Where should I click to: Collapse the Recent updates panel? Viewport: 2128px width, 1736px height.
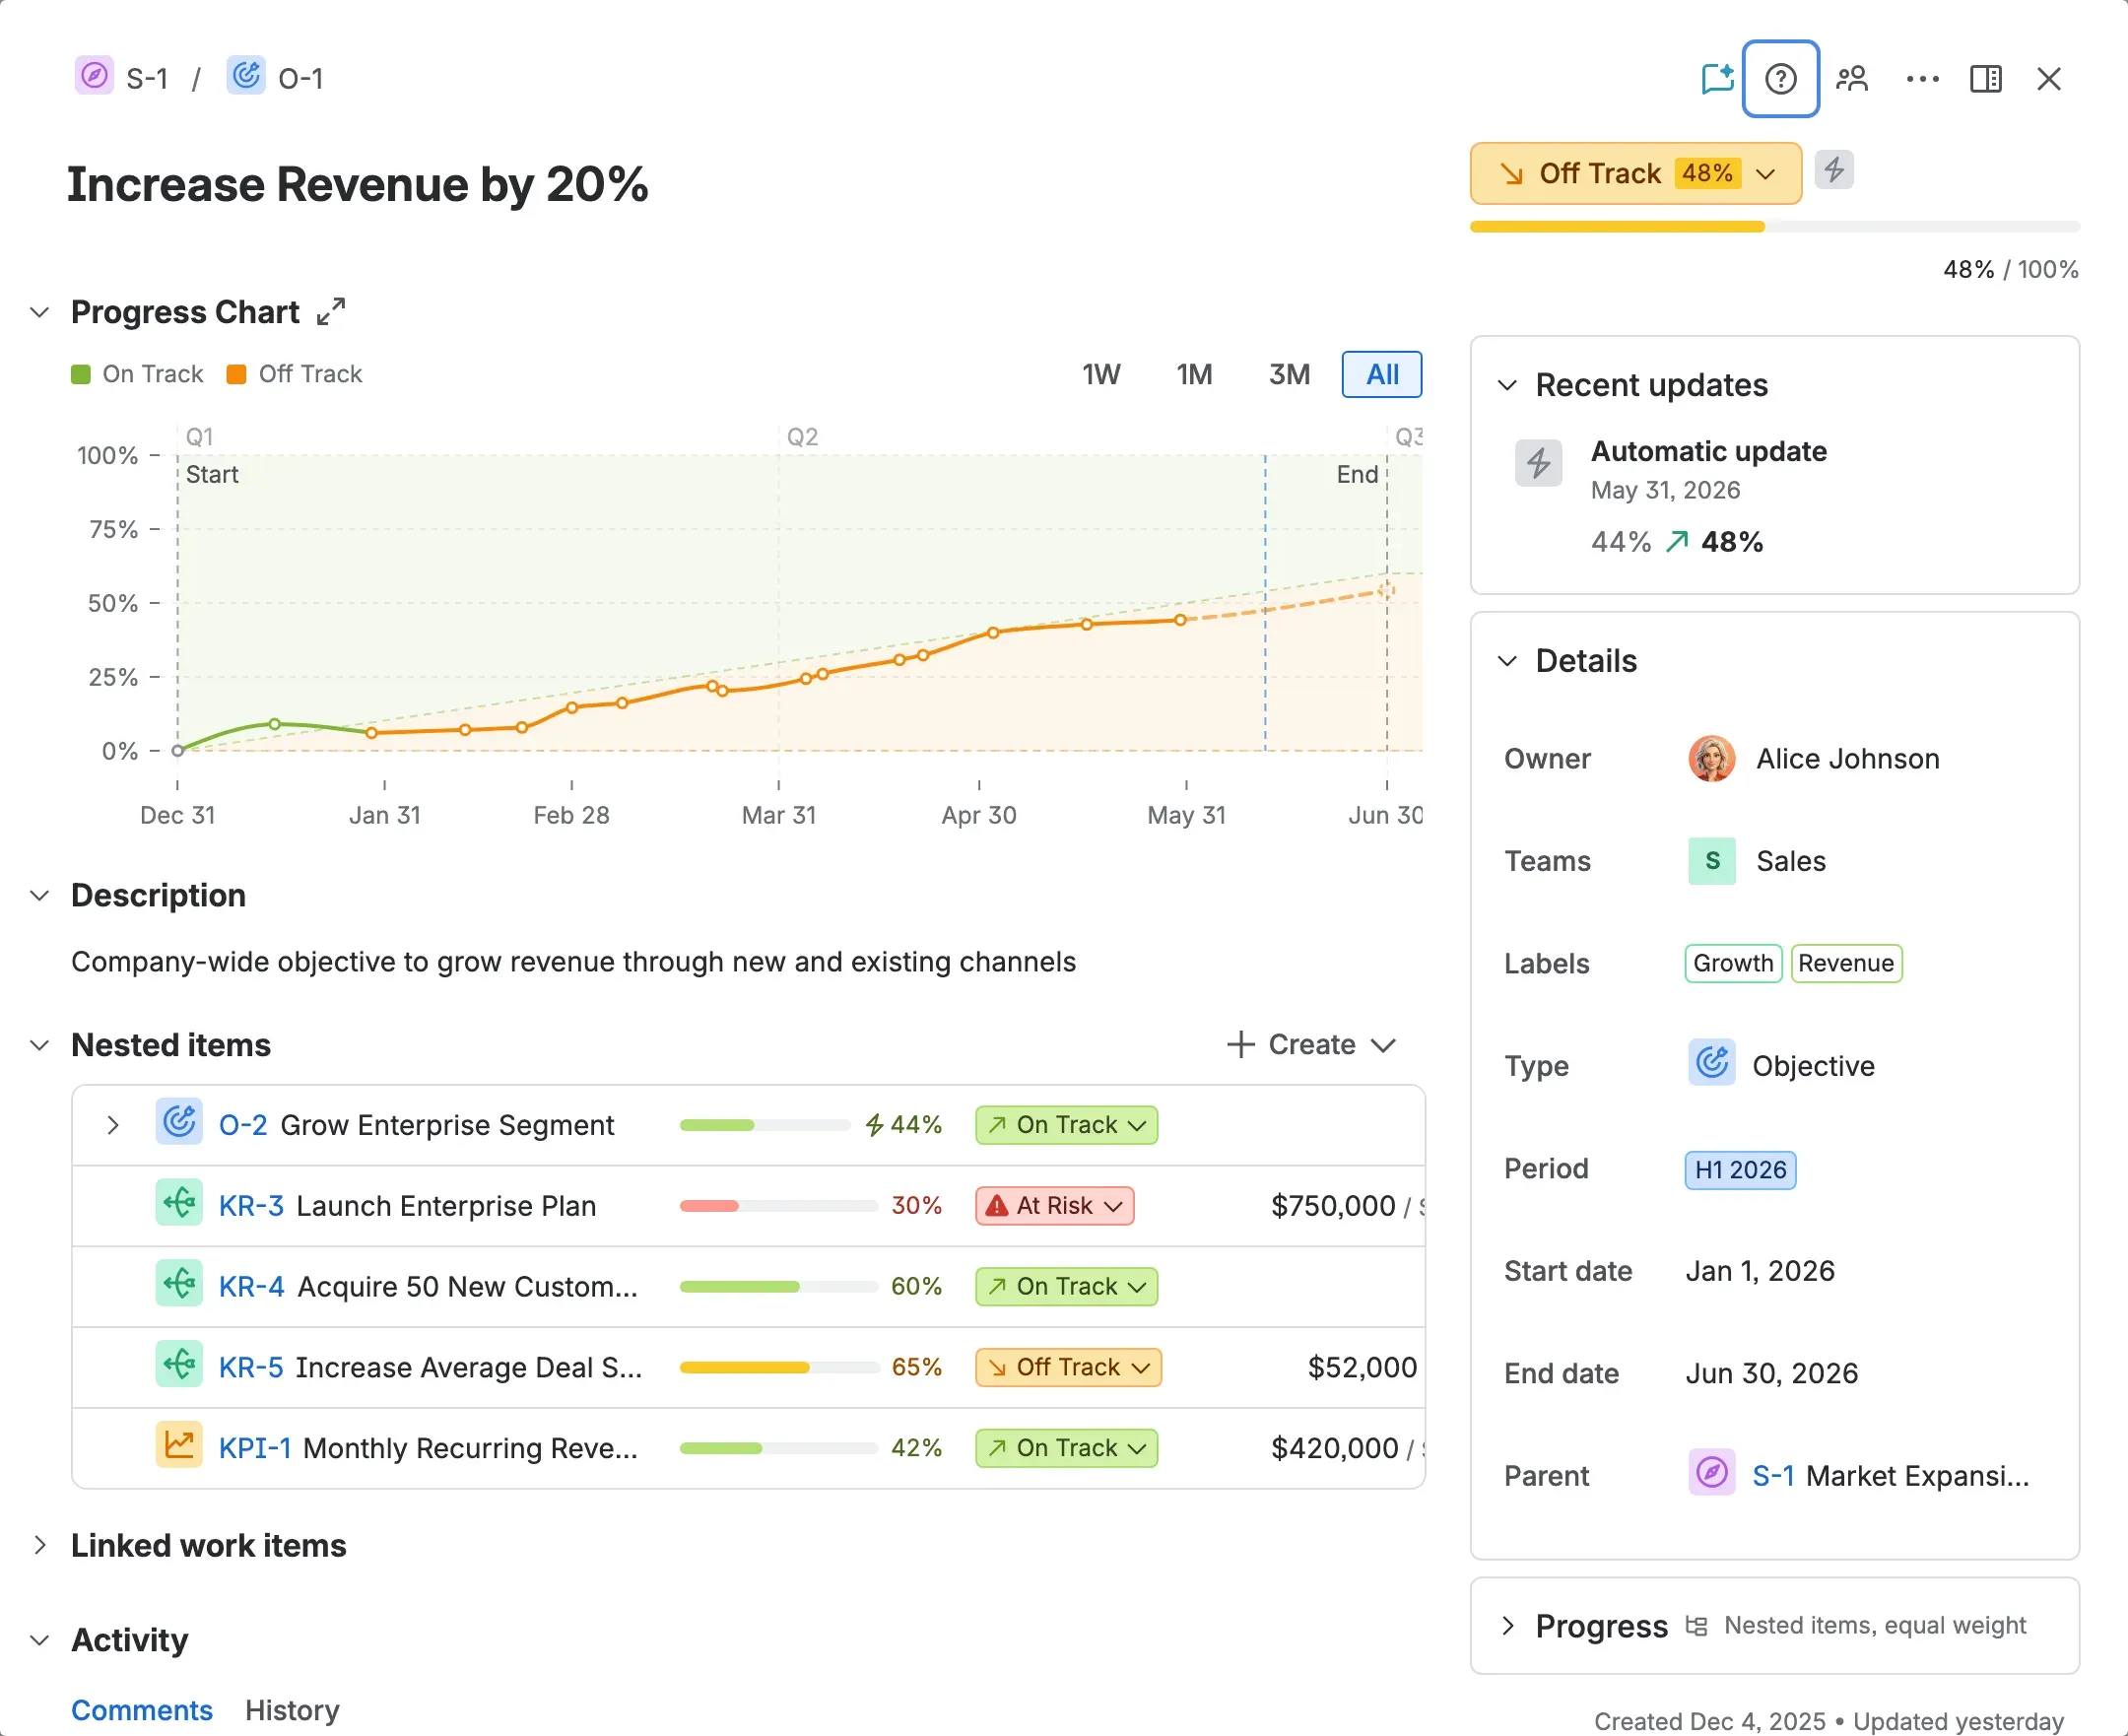pyautogui.click(x=1507, y=385)
